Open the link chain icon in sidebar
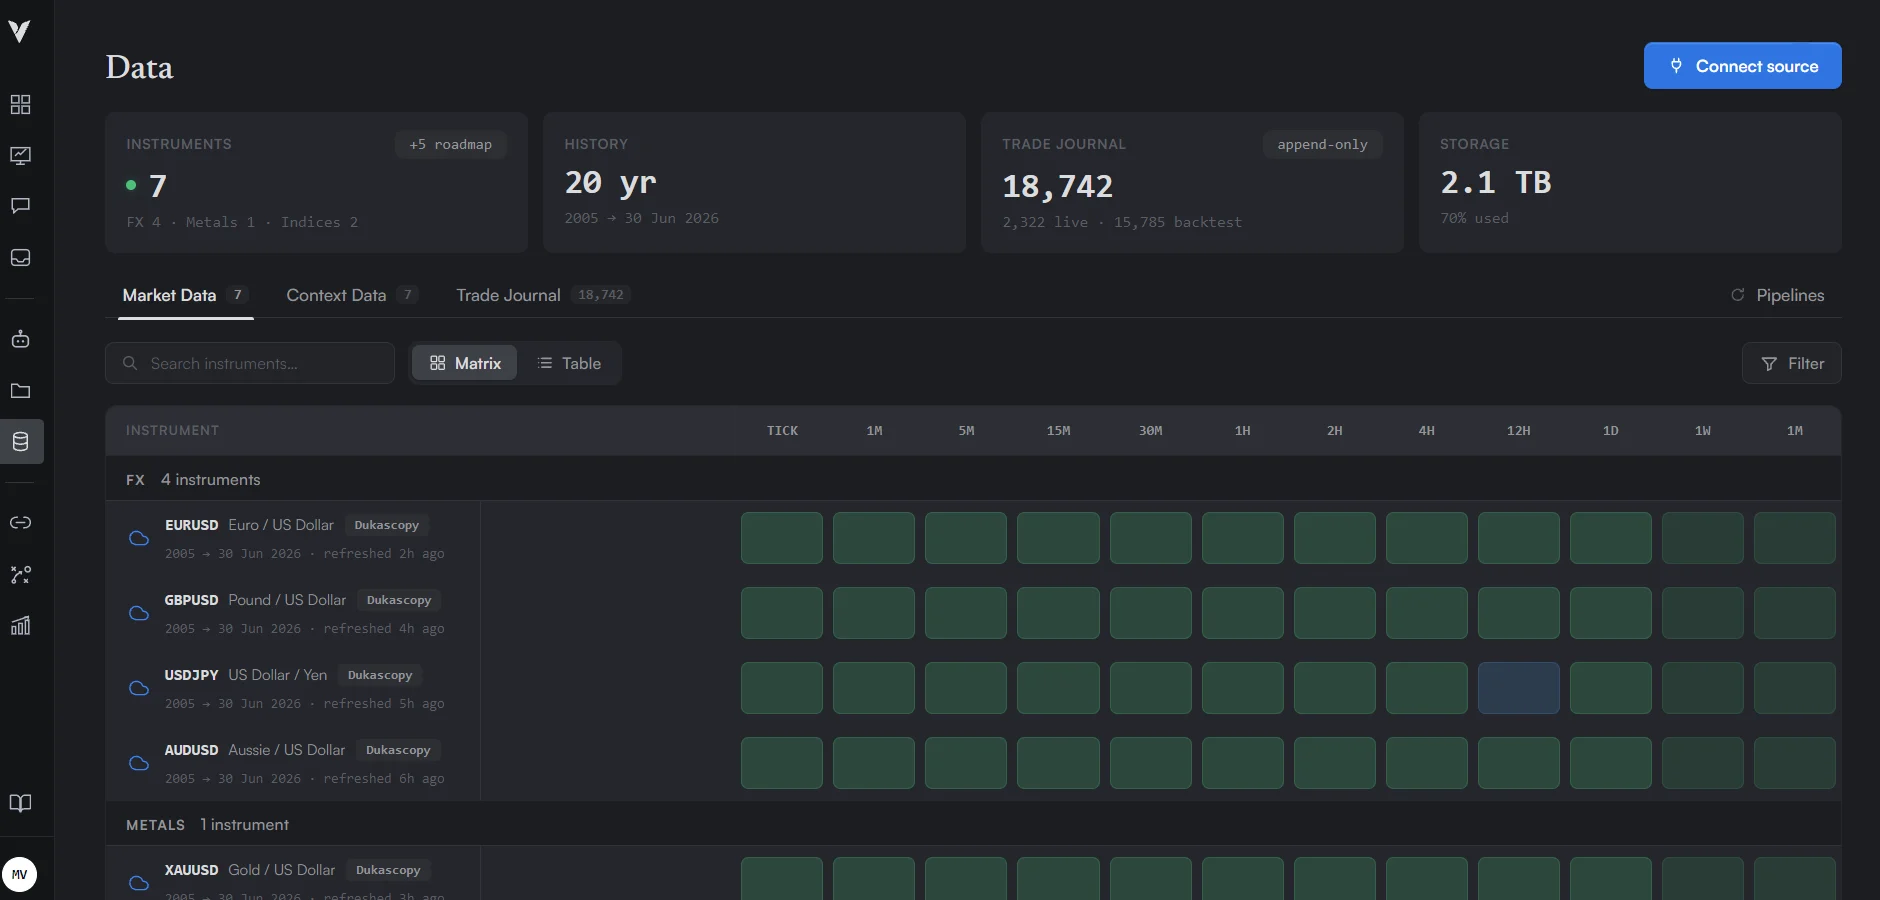 [20, 523]
